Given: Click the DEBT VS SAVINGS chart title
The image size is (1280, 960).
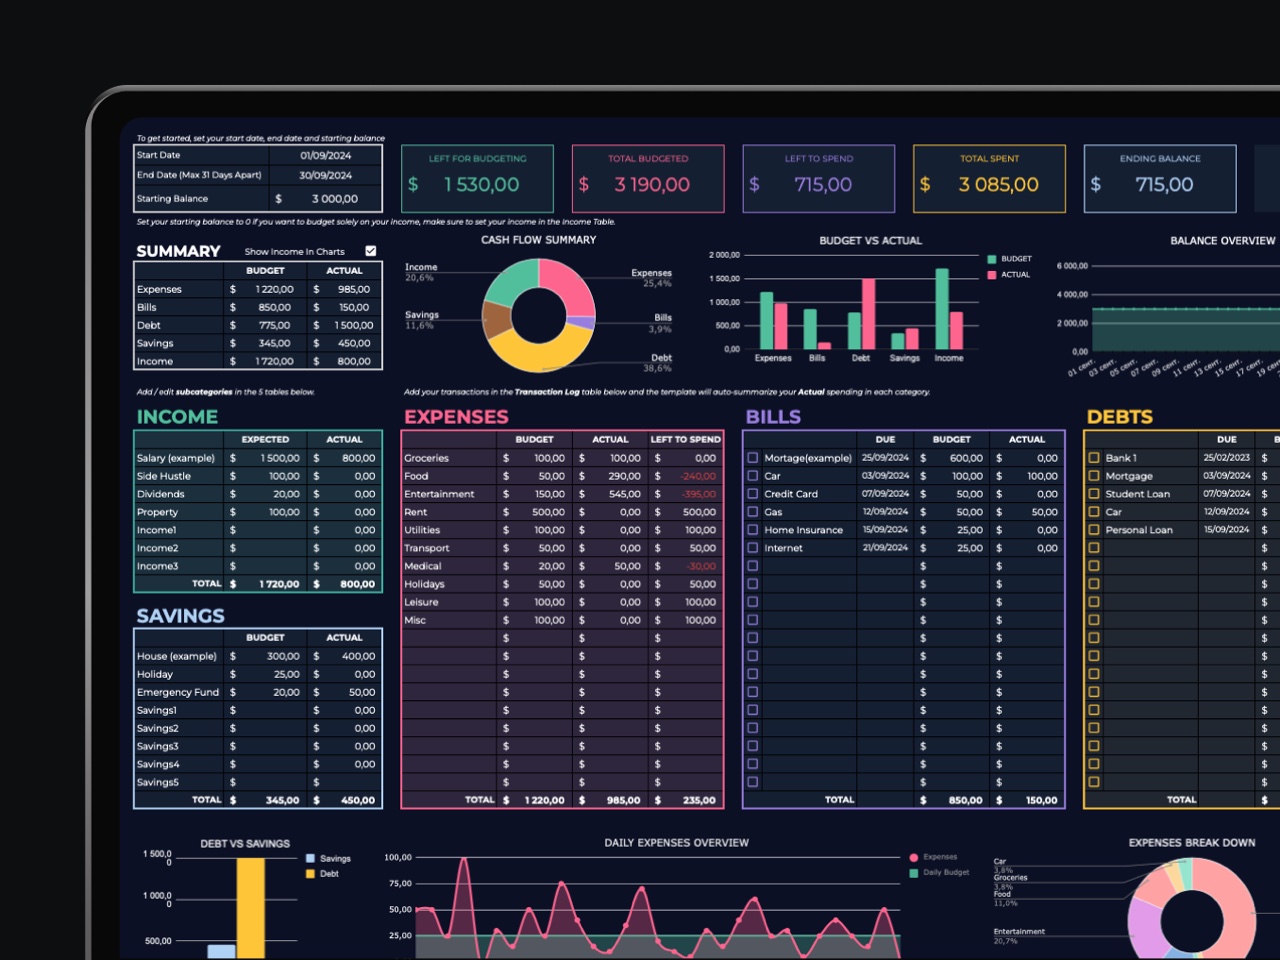Looking at the screenshot, I should [x=245, y=844].
